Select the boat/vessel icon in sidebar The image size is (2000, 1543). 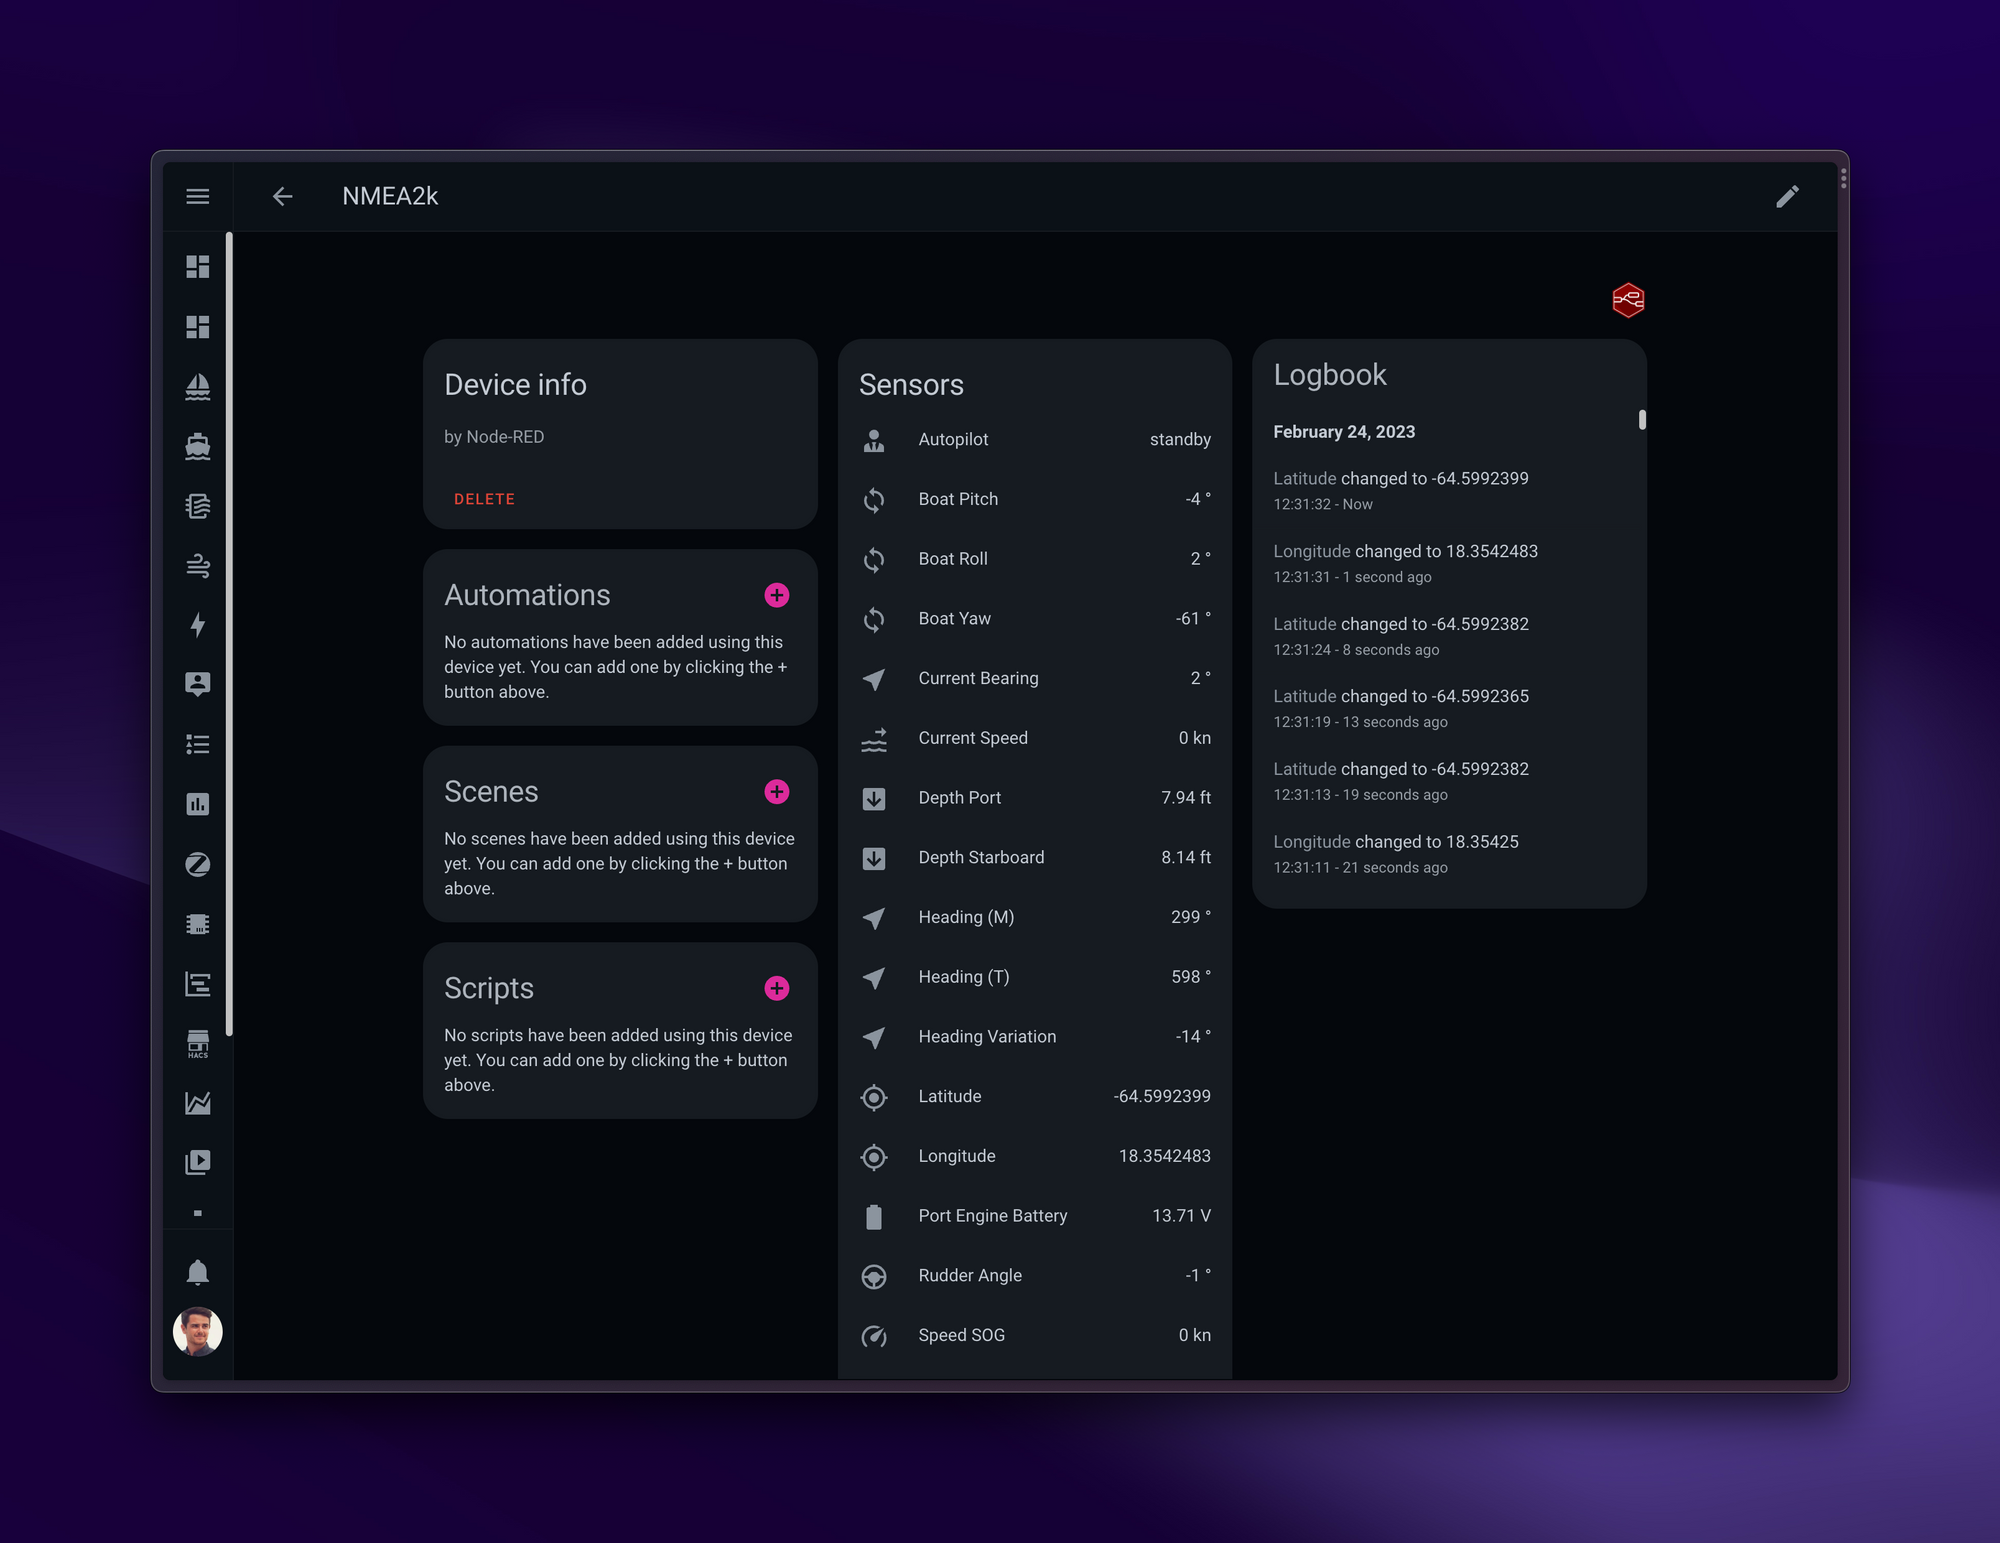[196, 384]
